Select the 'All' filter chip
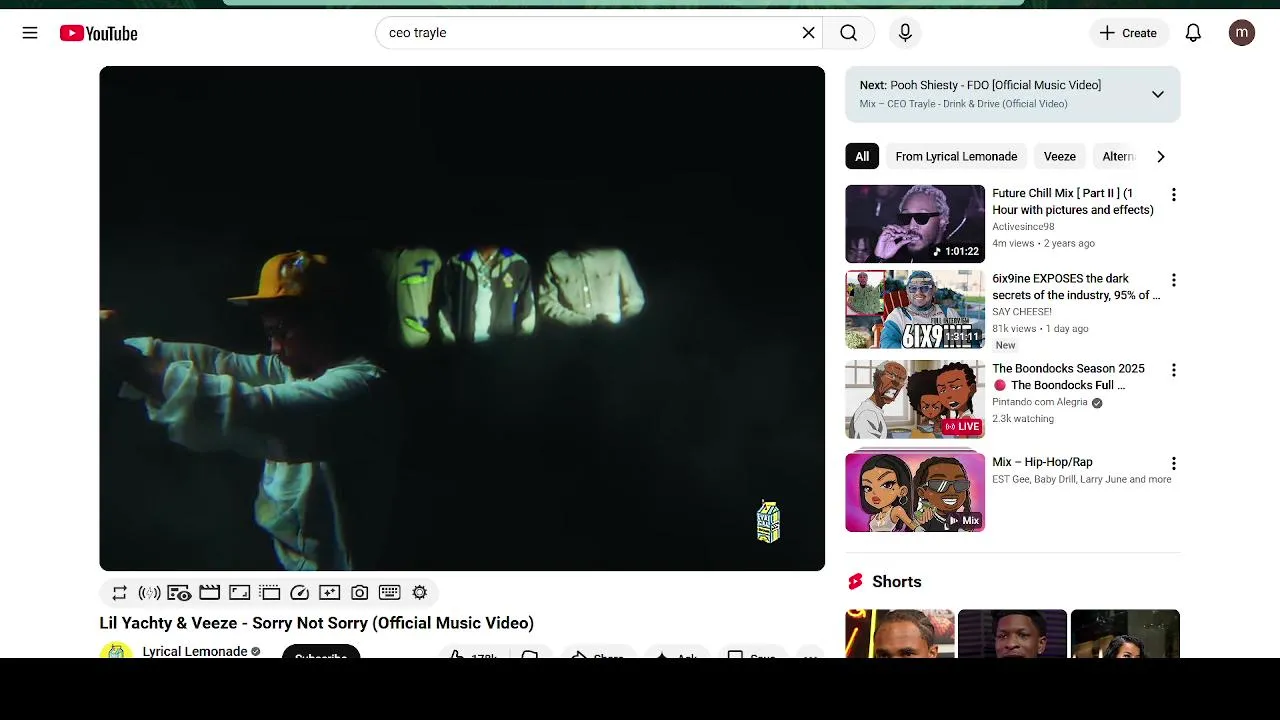 click(862, 156)
